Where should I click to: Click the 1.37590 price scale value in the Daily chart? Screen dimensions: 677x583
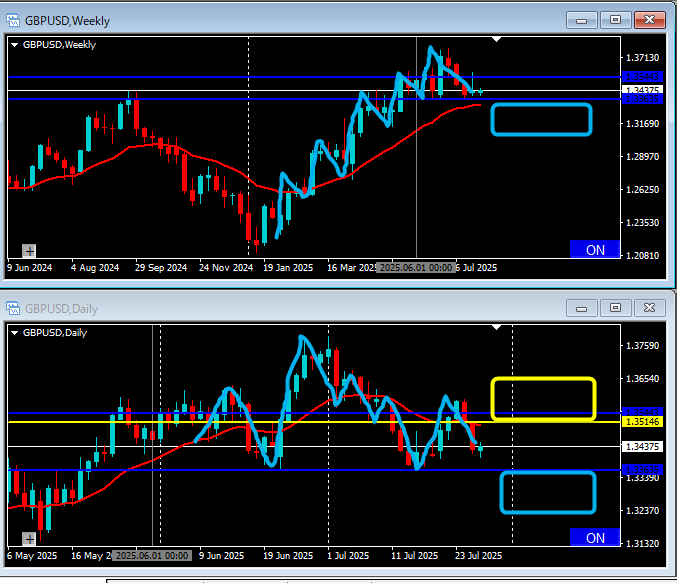pos(642,345)
